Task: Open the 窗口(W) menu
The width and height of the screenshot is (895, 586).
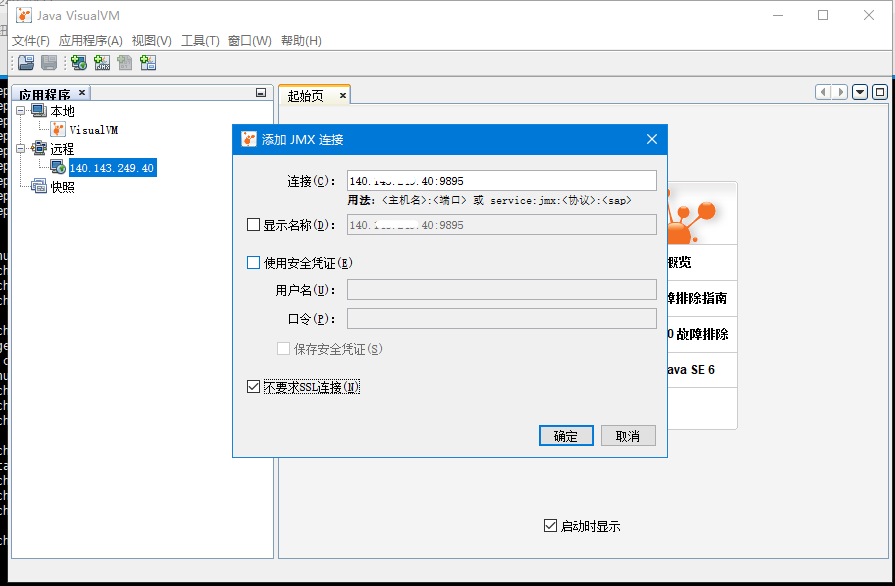Action: 249,41
